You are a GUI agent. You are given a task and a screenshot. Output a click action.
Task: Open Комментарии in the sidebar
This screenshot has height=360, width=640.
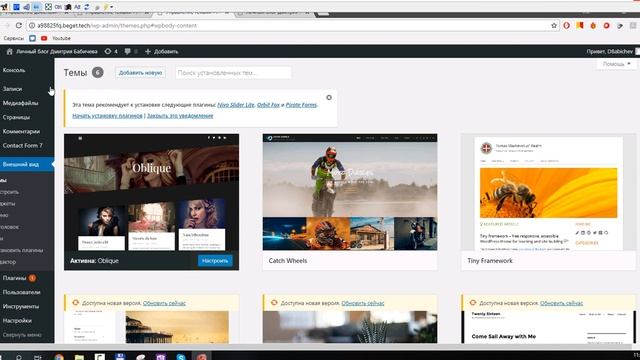tap(21, 131)
